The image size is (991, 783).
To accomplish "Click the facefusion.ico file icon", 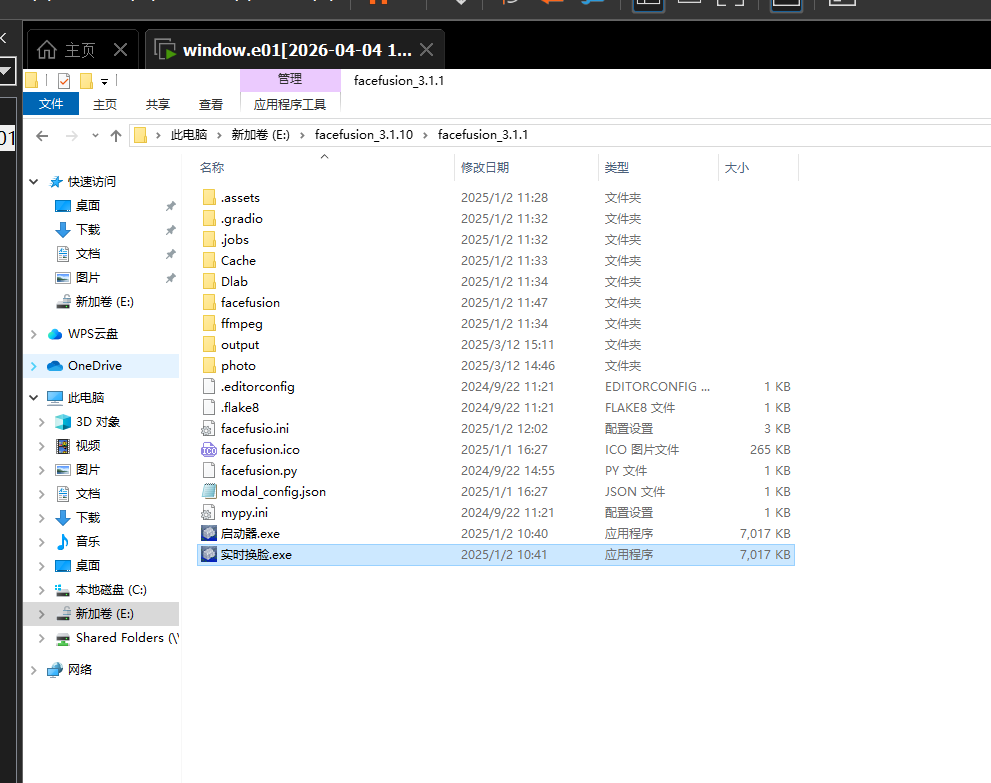I will 209,449.
